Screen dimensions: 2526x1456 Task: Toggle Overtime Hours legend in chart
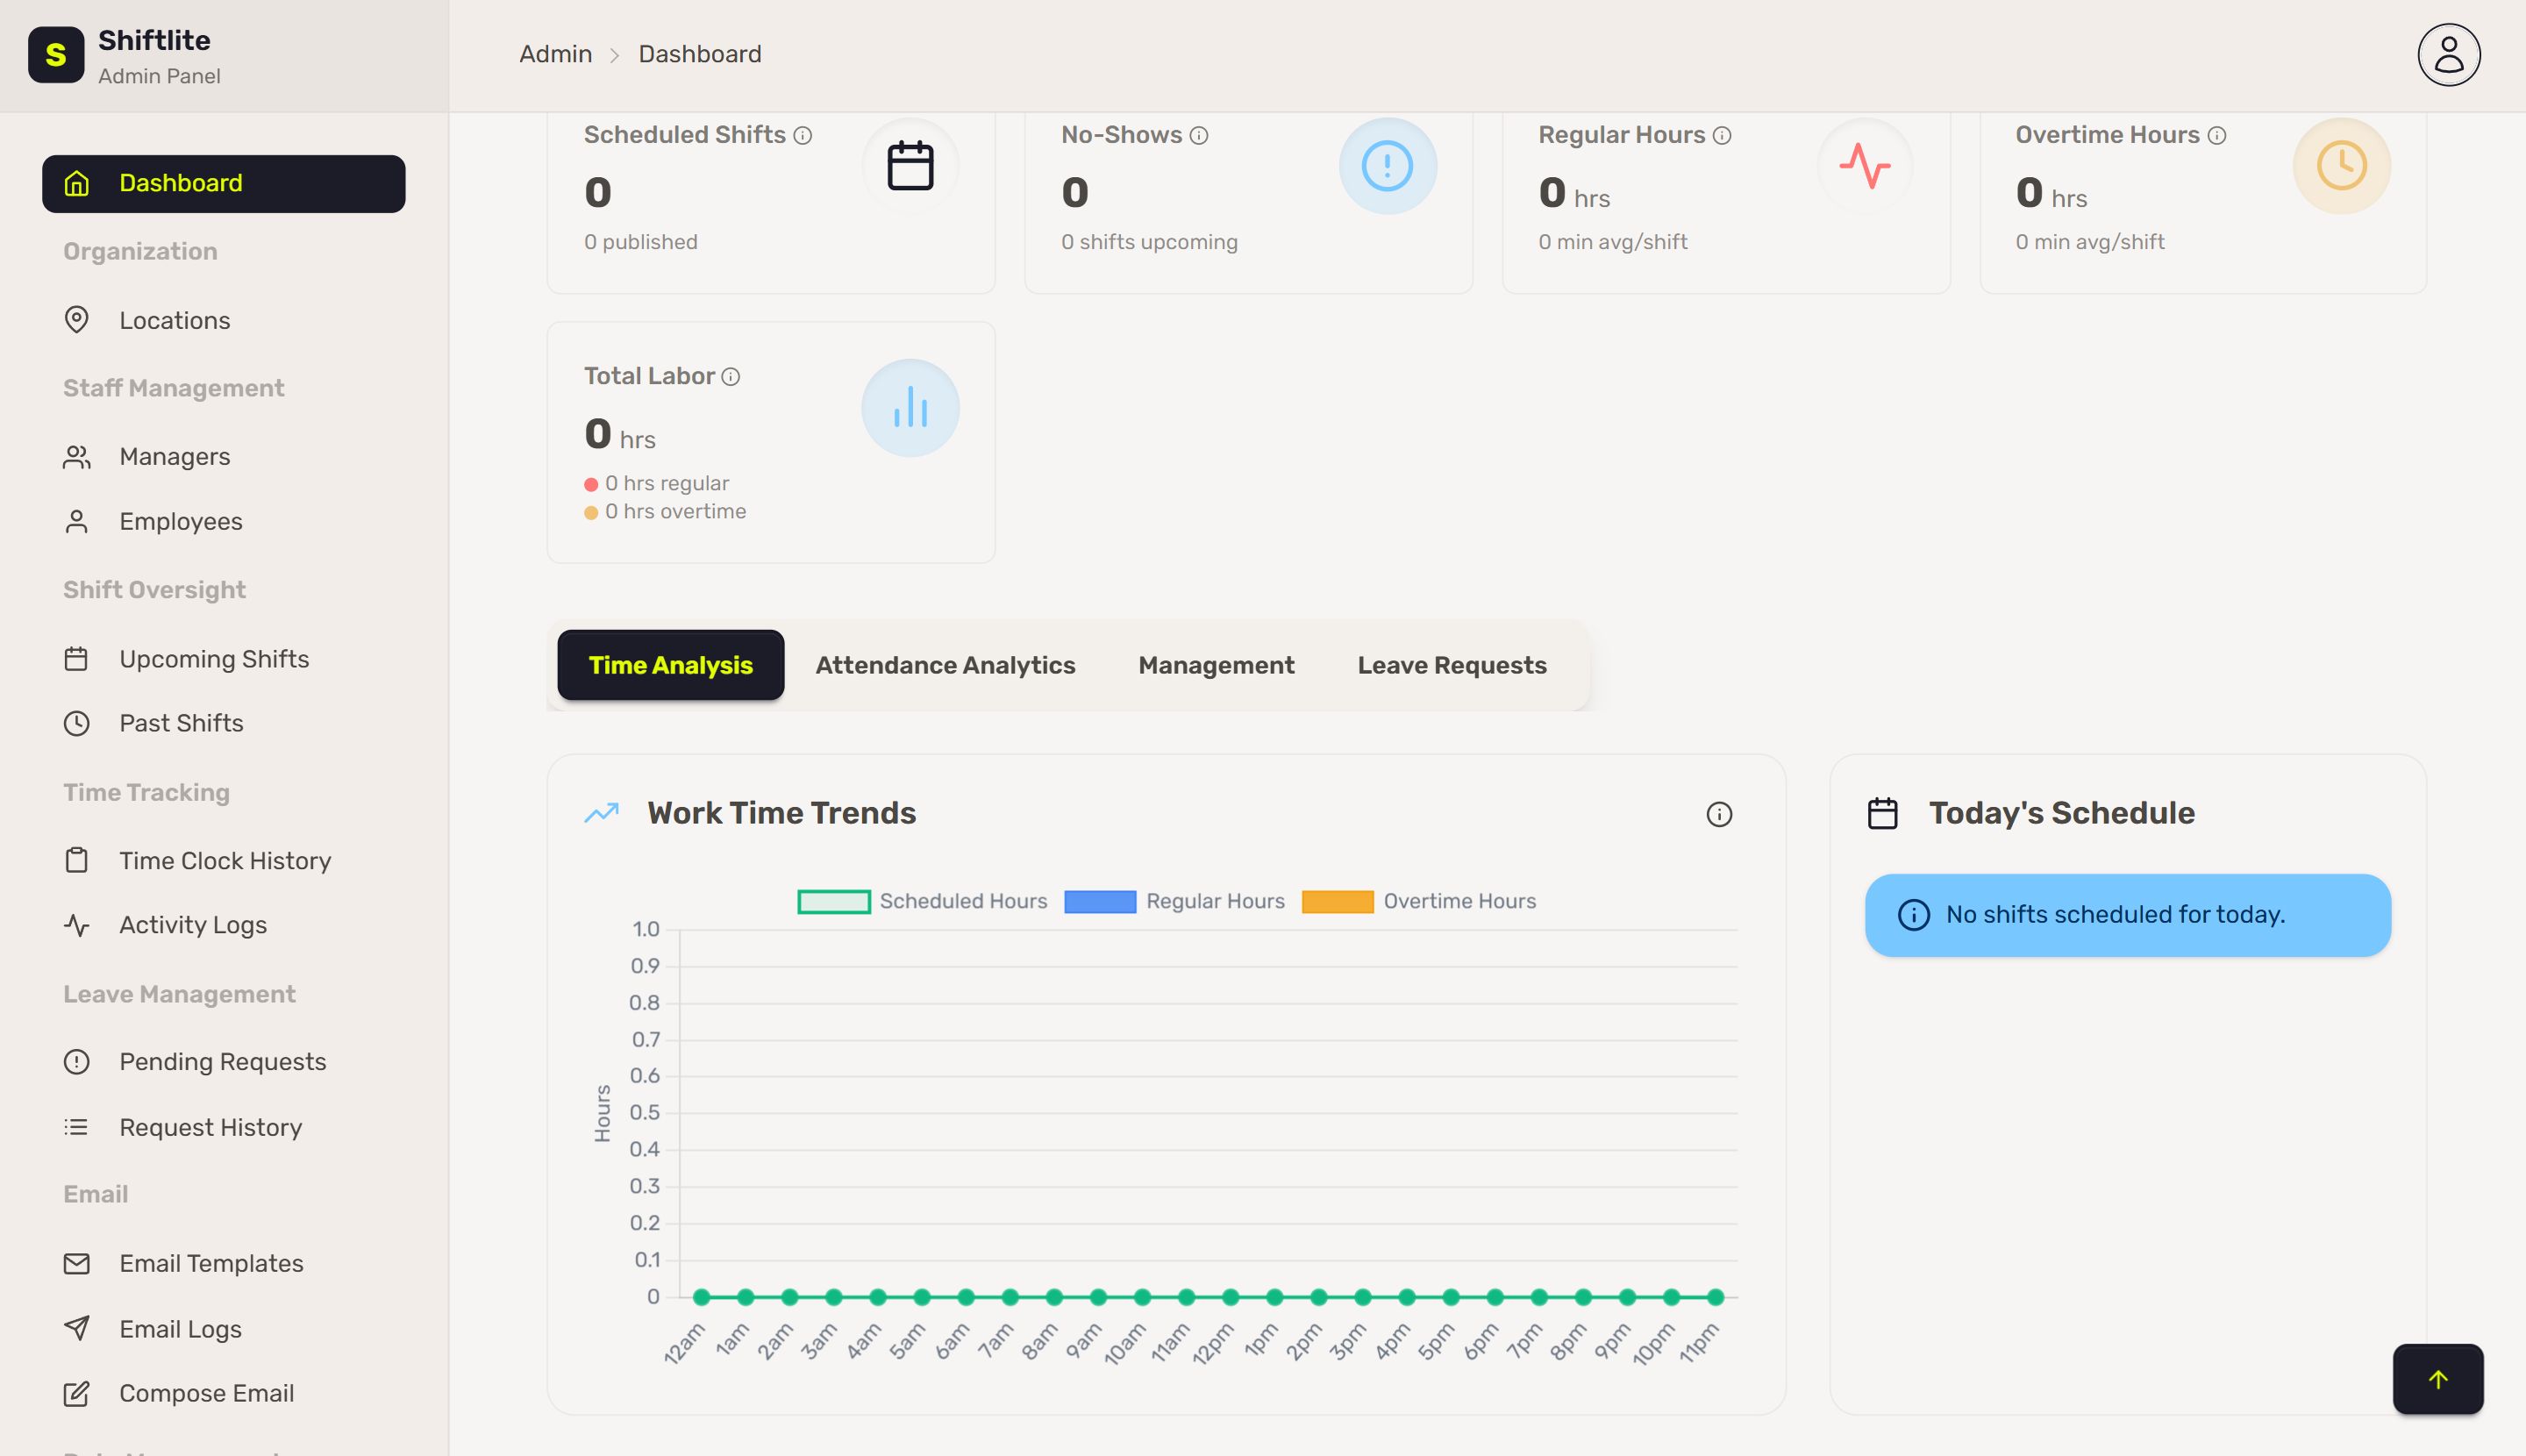tap(1418, 901)
